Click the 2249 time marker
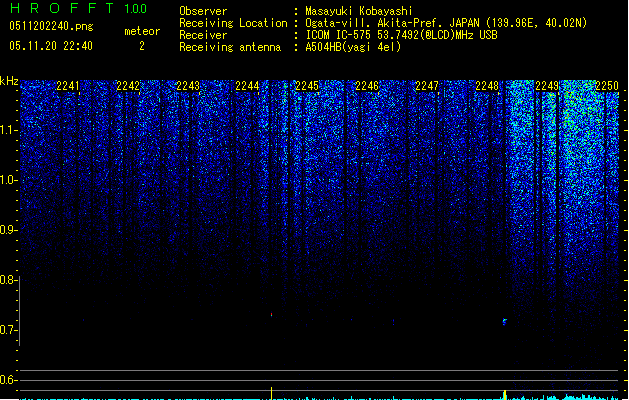This screenshot has width=629, height=400. [547, 85]
